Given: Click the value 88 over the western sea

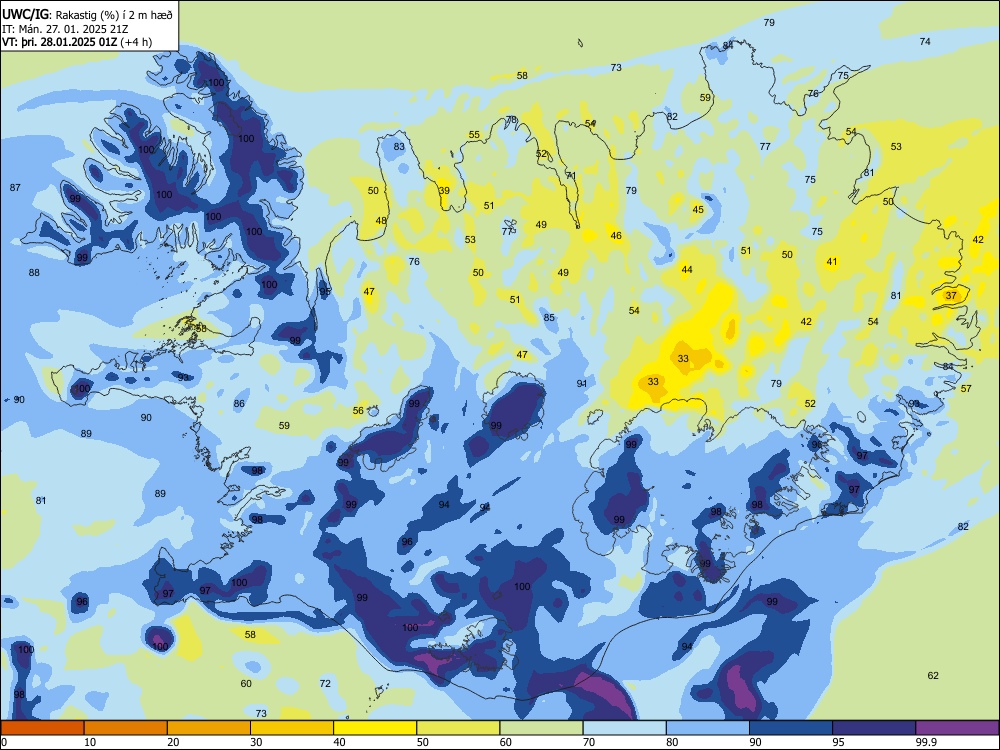Looking at the screenshot, I should click(34, 272).
